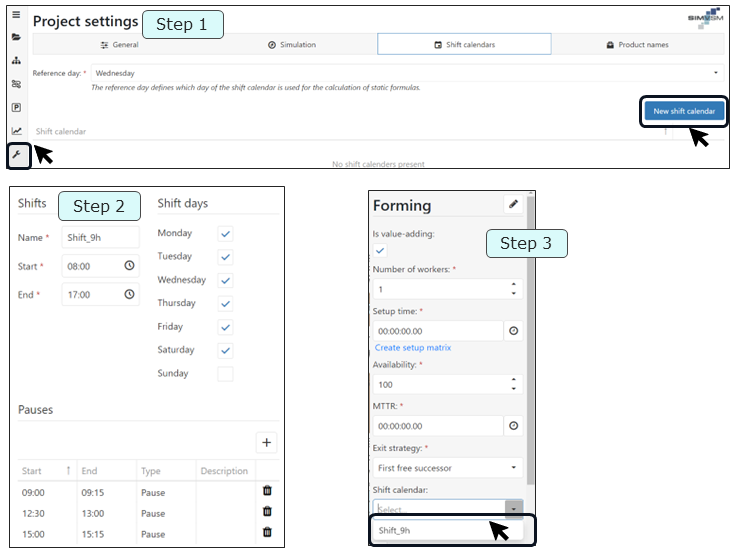Click the open folder icon in sidebar
738x552 pixels.
pyautogui.click(x=16, y=37)
